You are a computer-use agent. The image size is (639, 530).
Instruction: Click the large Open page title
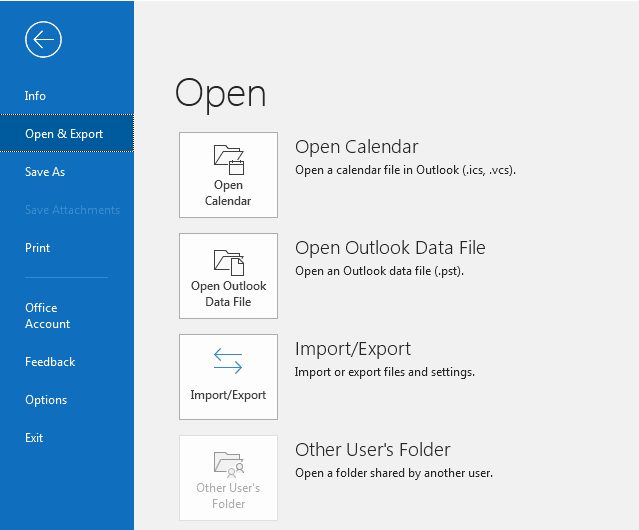tap(220, 95)
